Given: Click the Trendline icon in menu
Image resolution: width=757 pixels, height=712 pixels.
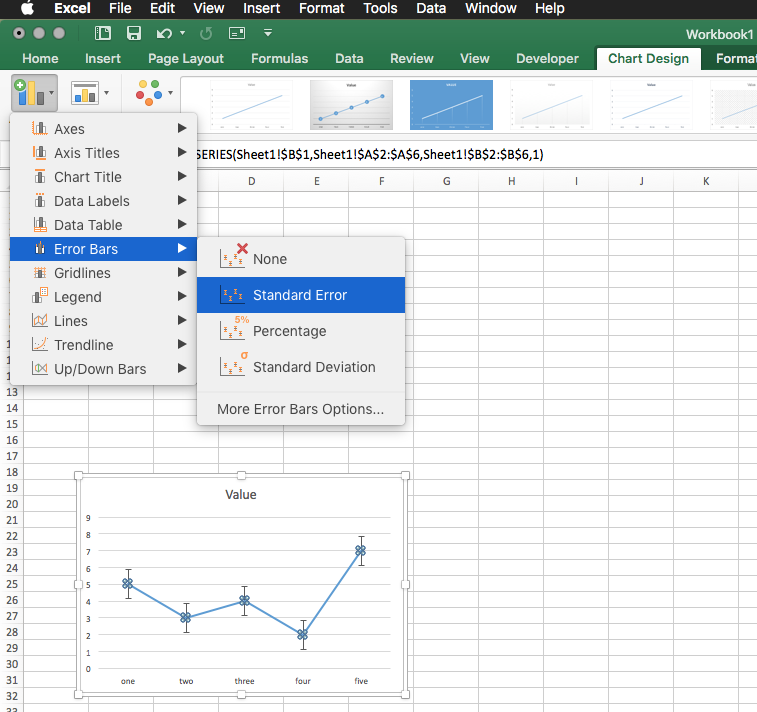Looking at the screenshot, I should pos(40,345).
